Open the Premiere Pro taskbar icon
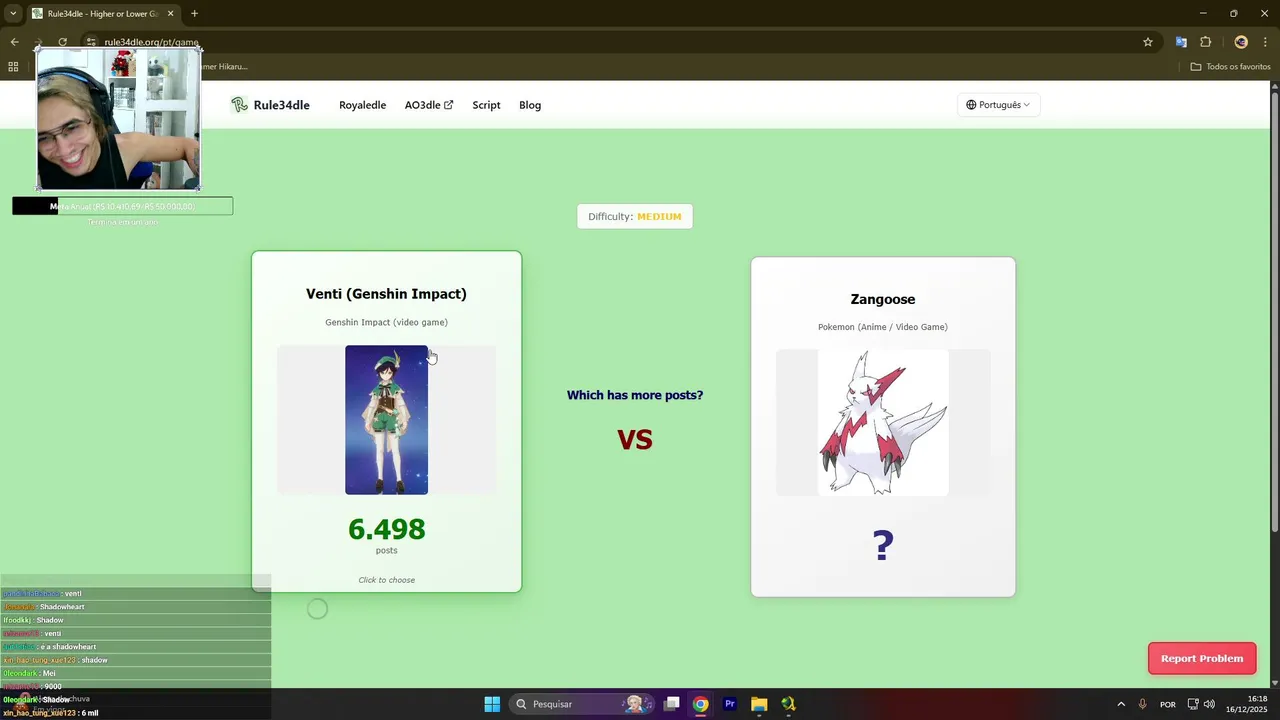The height and width of the screenshot is (720, 1280). (x=730, y=704)
